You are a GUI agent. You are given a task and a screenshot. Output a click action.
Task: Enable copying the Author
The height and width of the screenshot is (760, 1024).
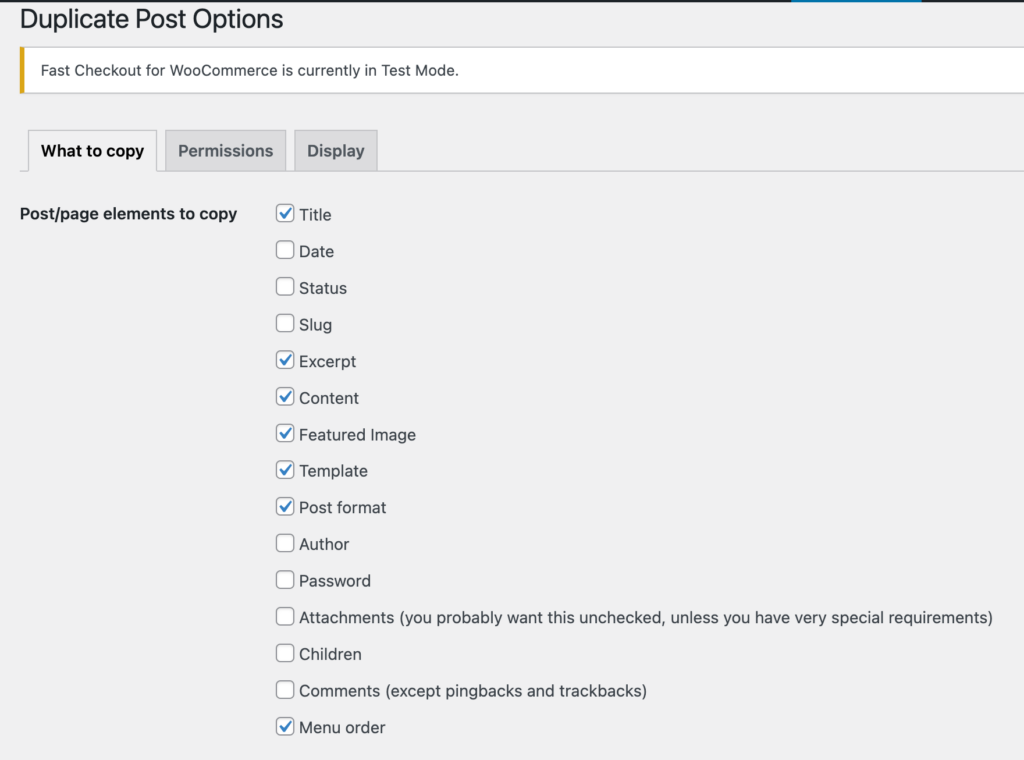pos(285,543)
